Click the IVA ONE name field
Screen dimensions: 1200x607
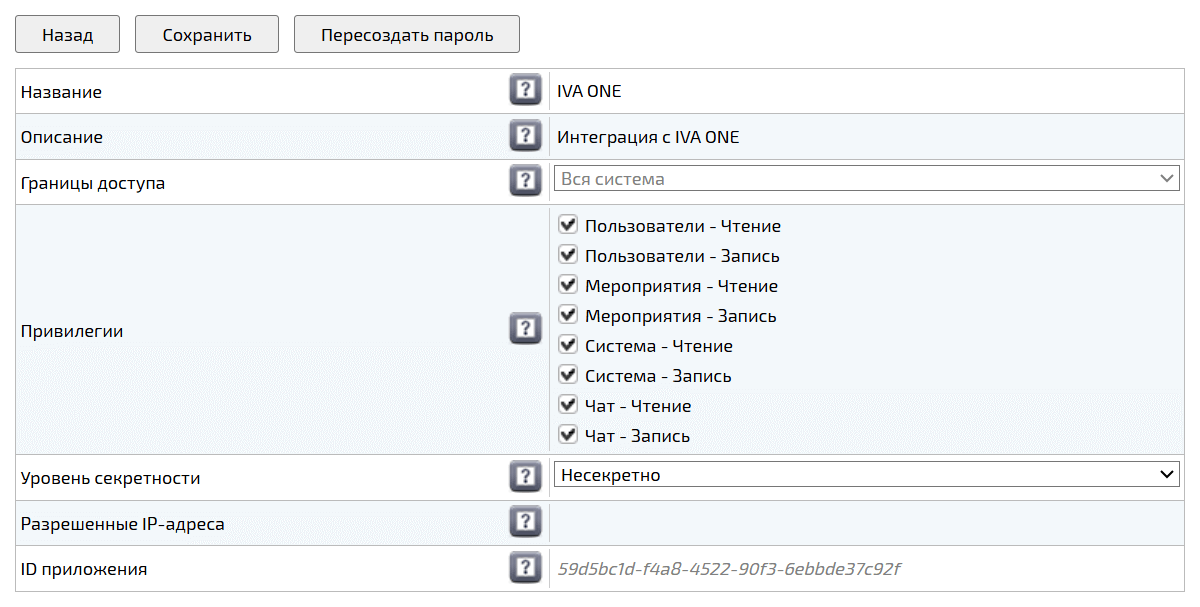866,91
